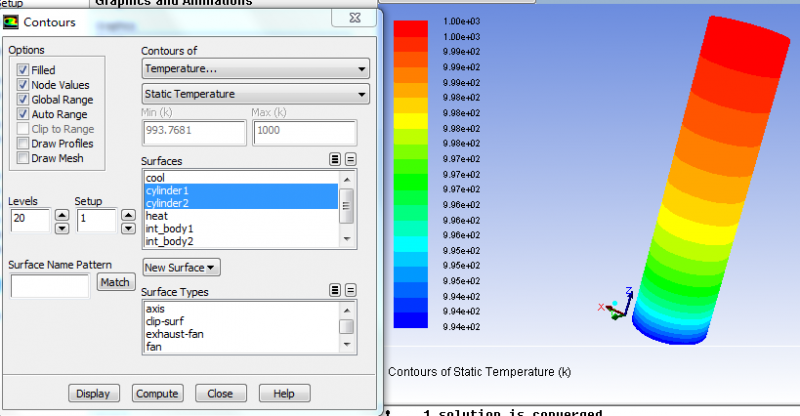The width and height of the screenshot is (800, 416).
Task: Select all surfaces using Surfaces list icon
Action: 335,159
